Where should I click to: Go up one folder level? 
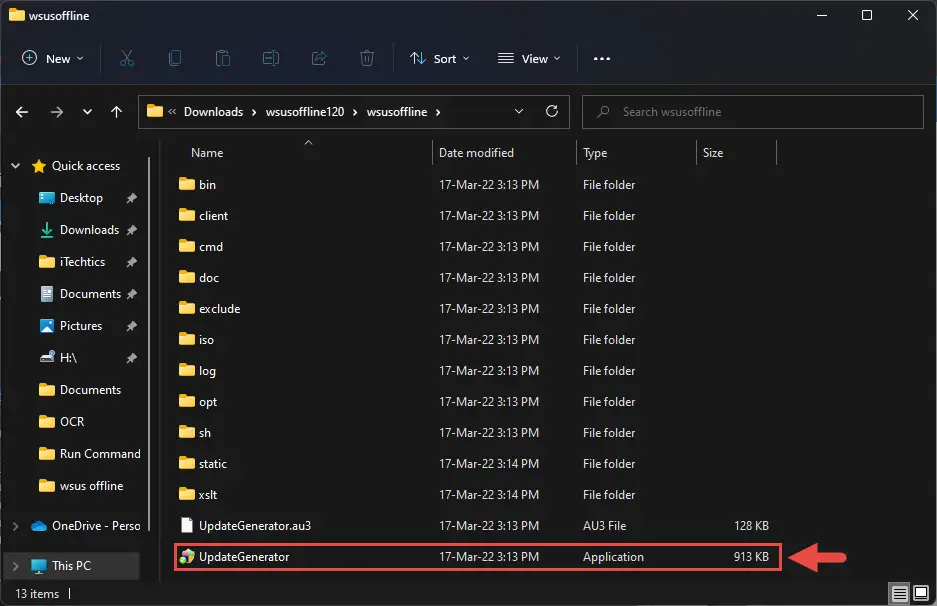[x=117, y=112]
